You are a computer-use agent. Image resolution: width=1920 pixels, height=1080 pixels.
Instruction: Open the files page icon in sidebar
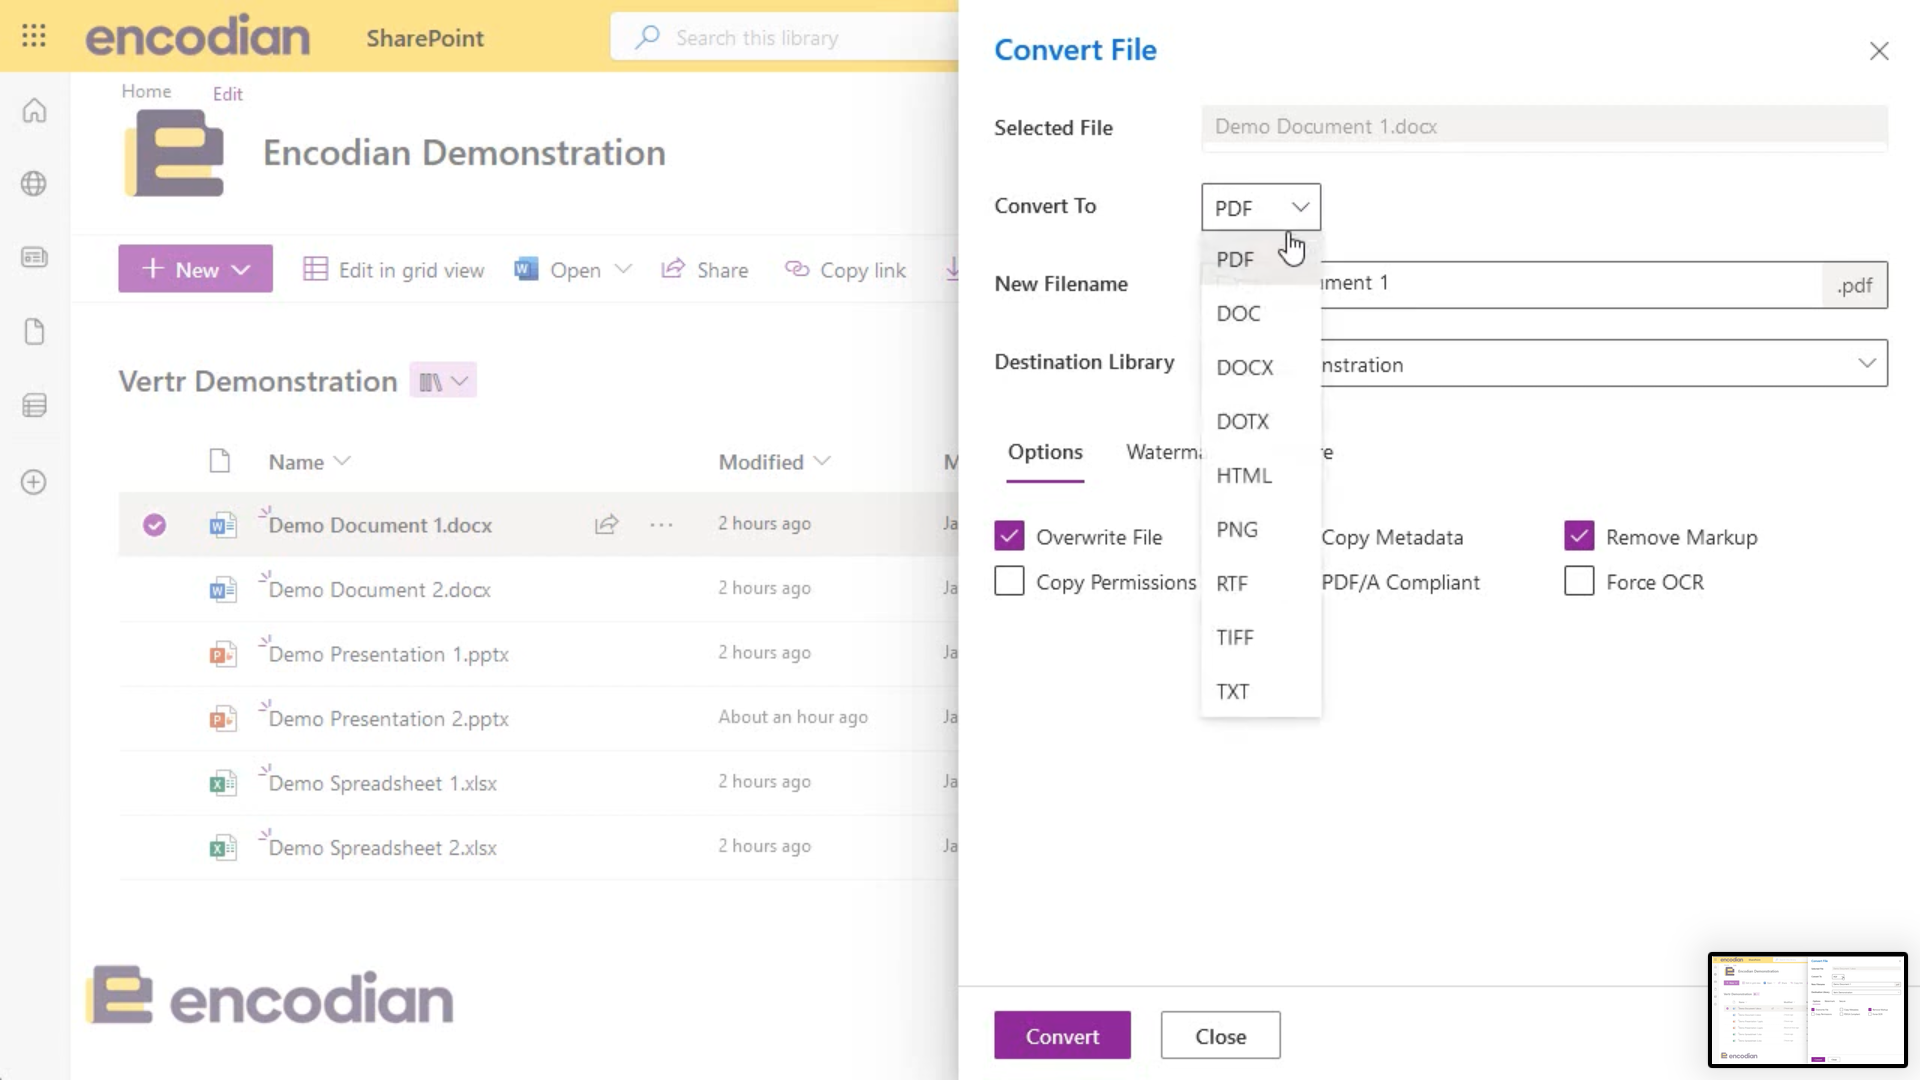pos(34,332)
